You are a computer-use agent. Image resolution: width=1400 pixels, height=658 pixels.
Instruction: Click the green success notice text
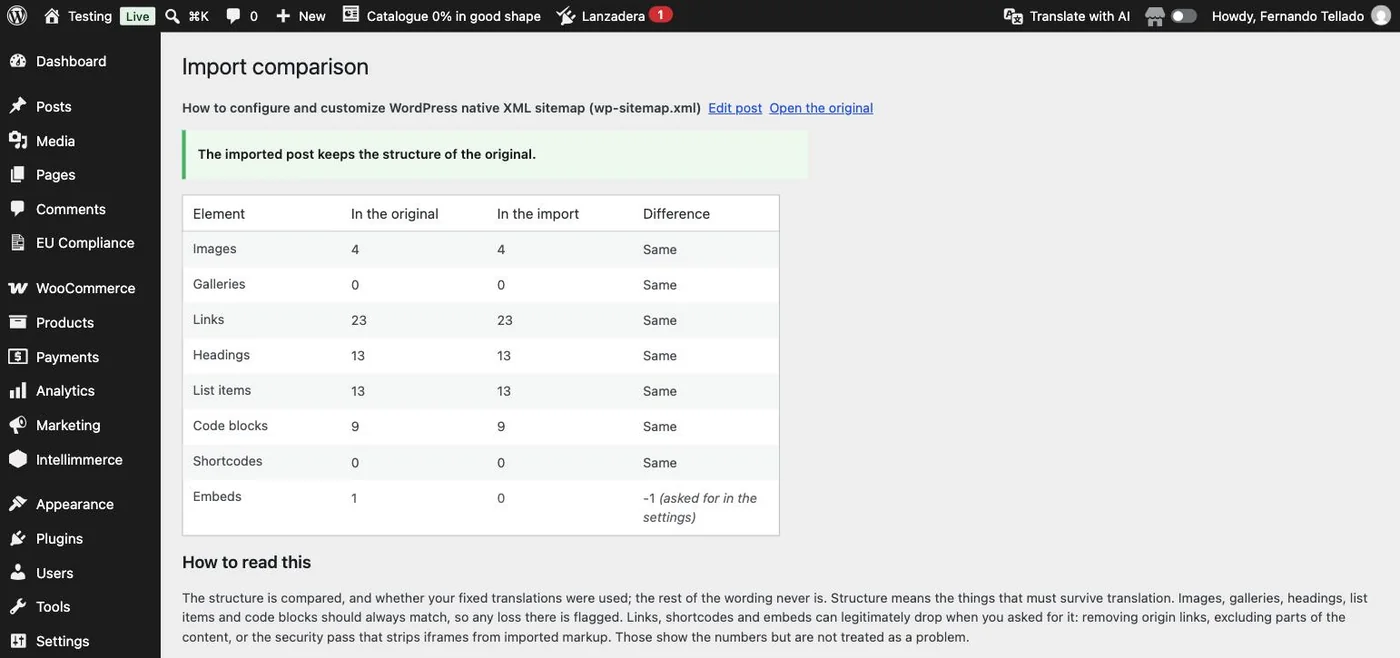tap(367, 154)
